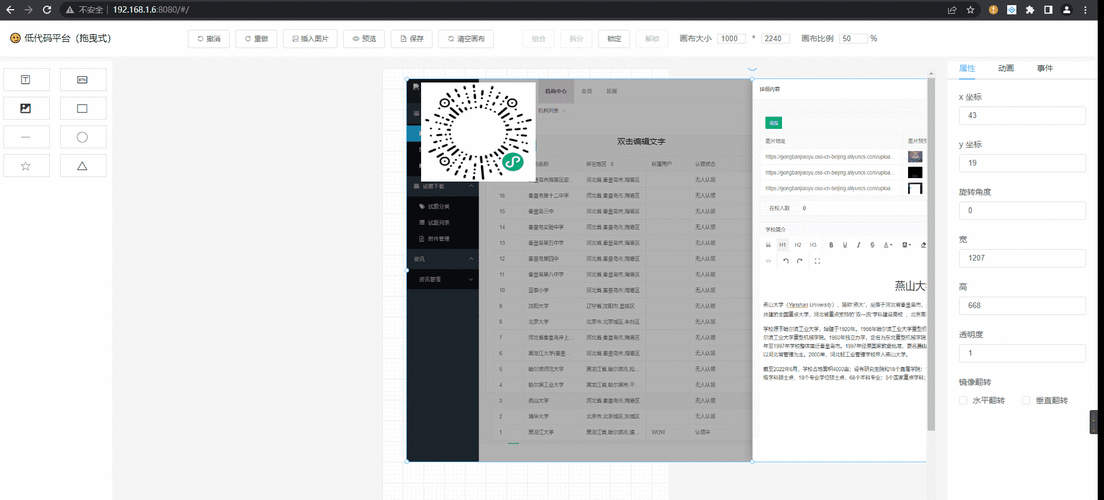
Task: Click the browser share page icon
Action: coord(952,10)
